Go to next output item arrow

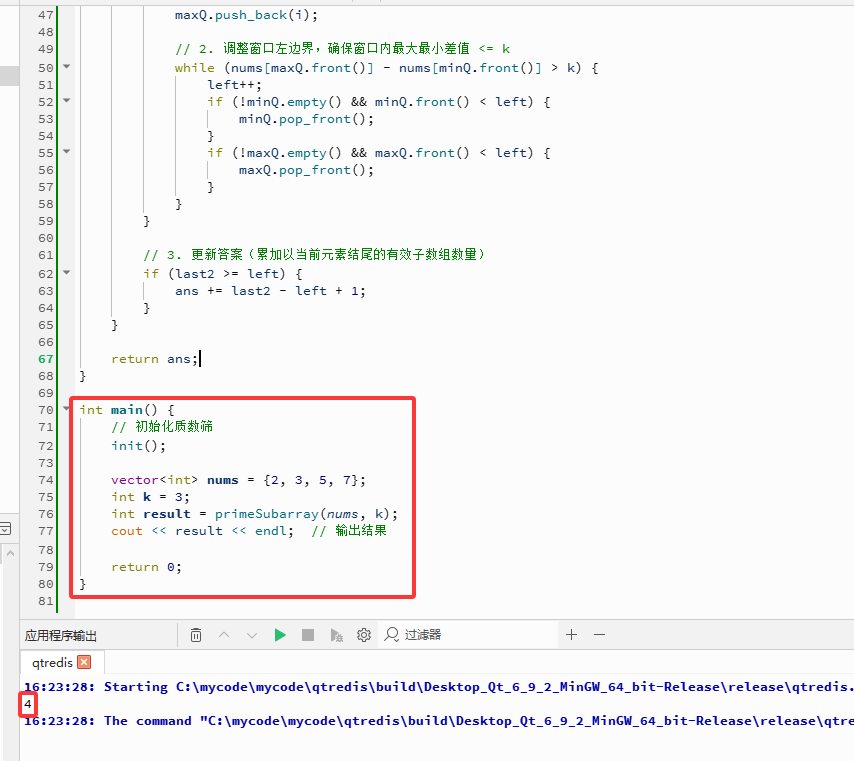[x=252, y=635]
